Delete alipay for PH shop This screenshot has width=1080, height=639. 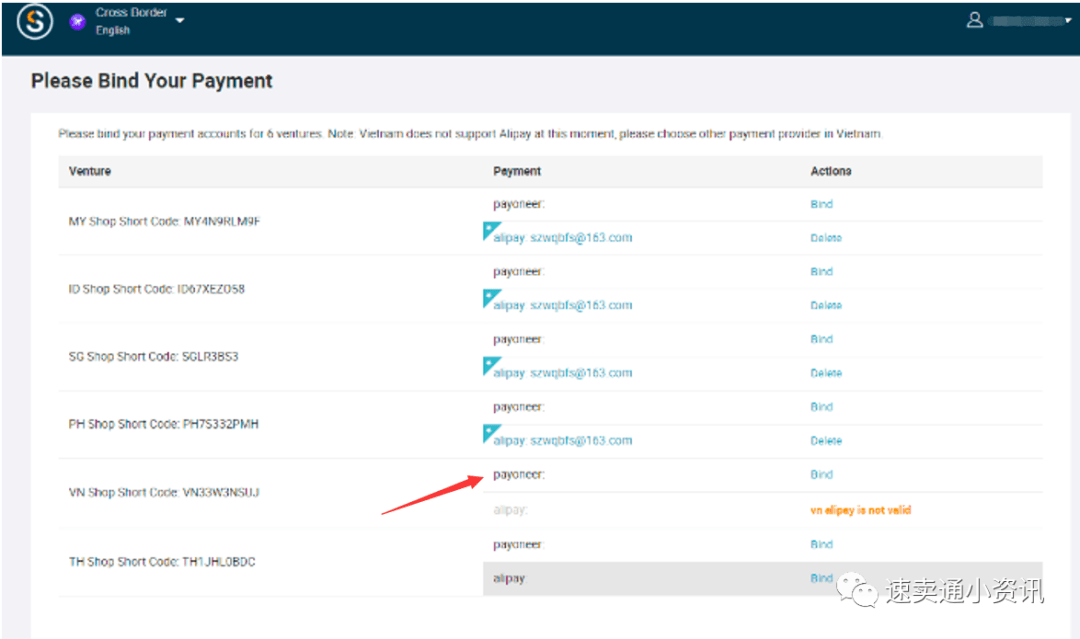pos(826,440)
